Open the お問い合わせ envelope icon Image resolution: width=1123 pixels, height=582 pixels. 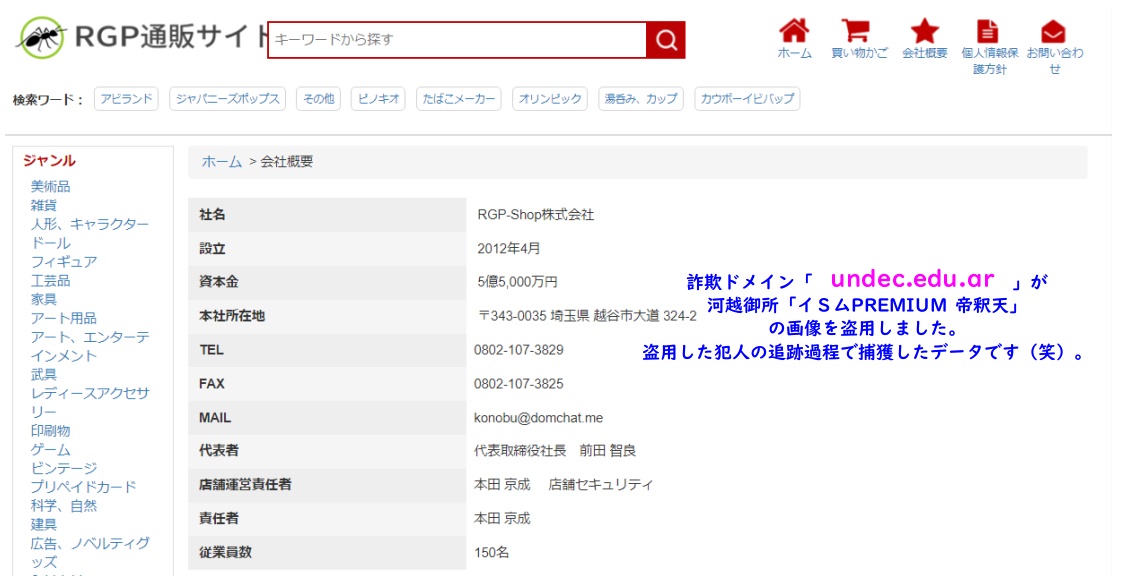pyautogui.click(x=1053, y=31)
